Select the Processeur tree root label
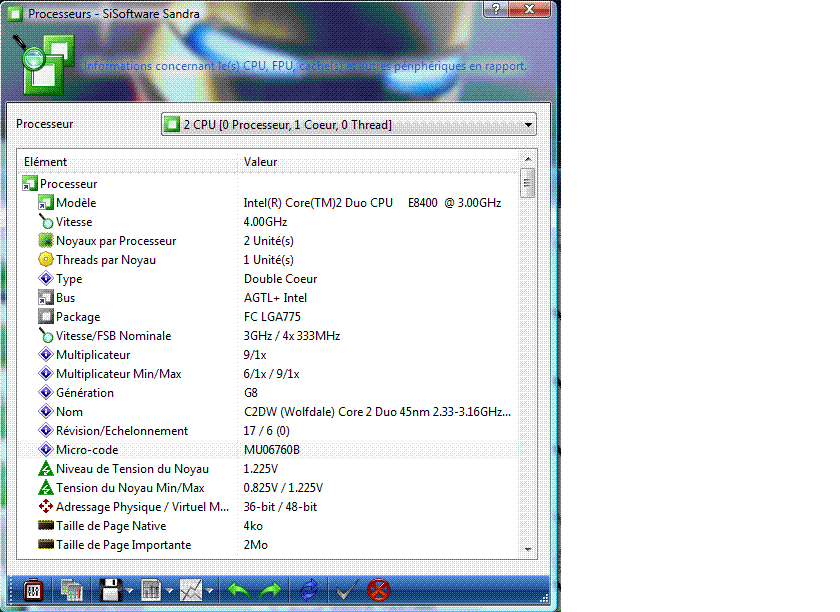Screen dimensions: 840x612 [x=69, y=184]
